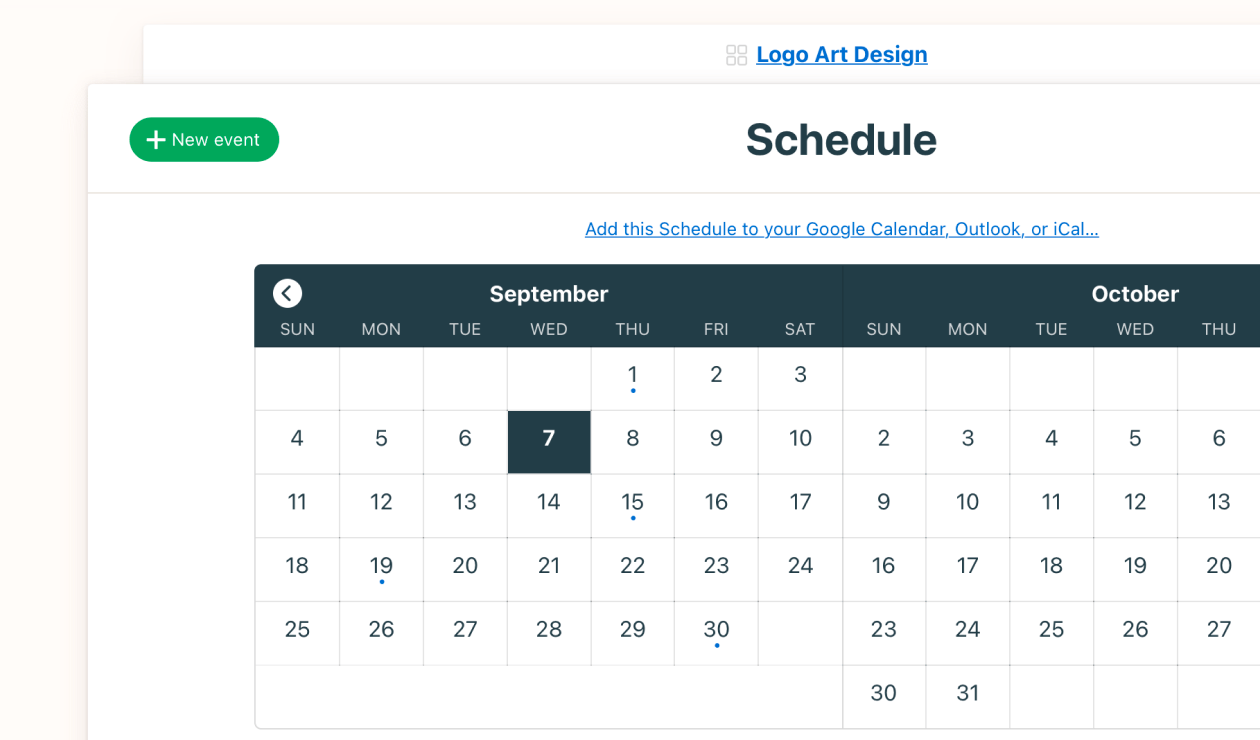Select October 31 on the calendar
1260x740 pixels.
click(x=967, y=693)
